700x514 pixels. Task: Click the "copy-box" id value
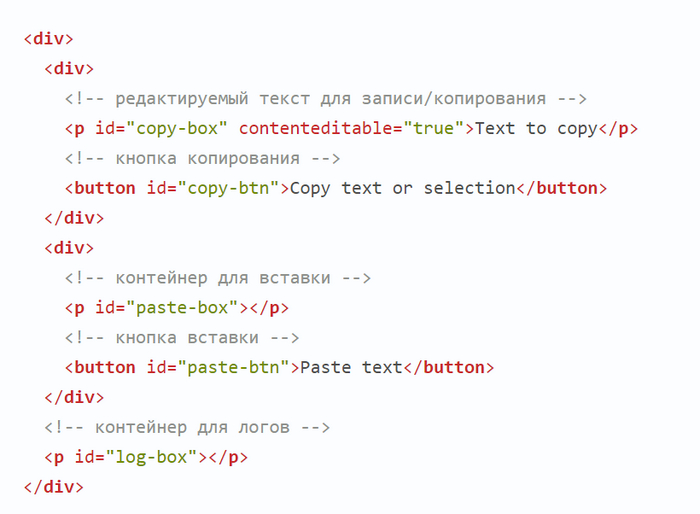[179, 128]
